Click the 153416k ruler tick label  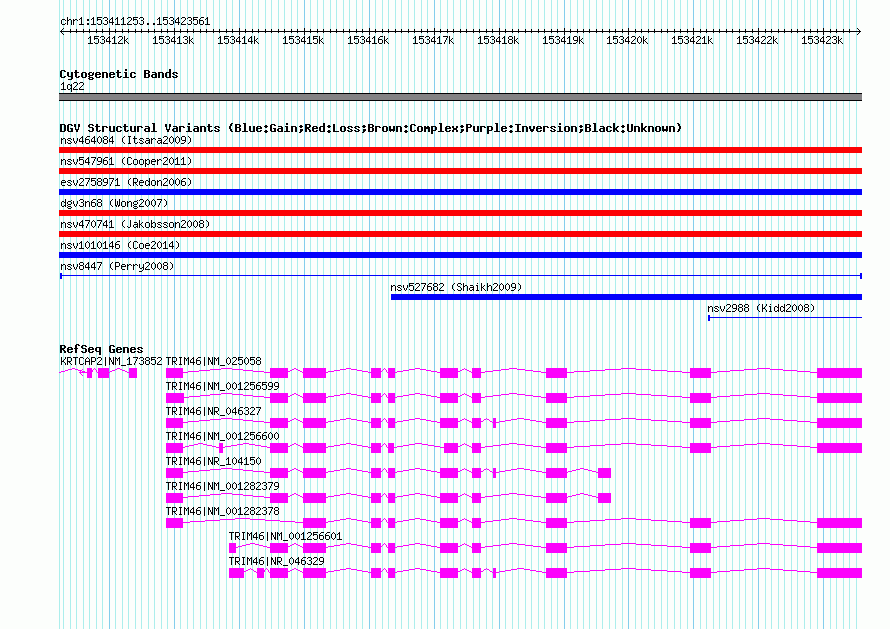tap(368, 40)
